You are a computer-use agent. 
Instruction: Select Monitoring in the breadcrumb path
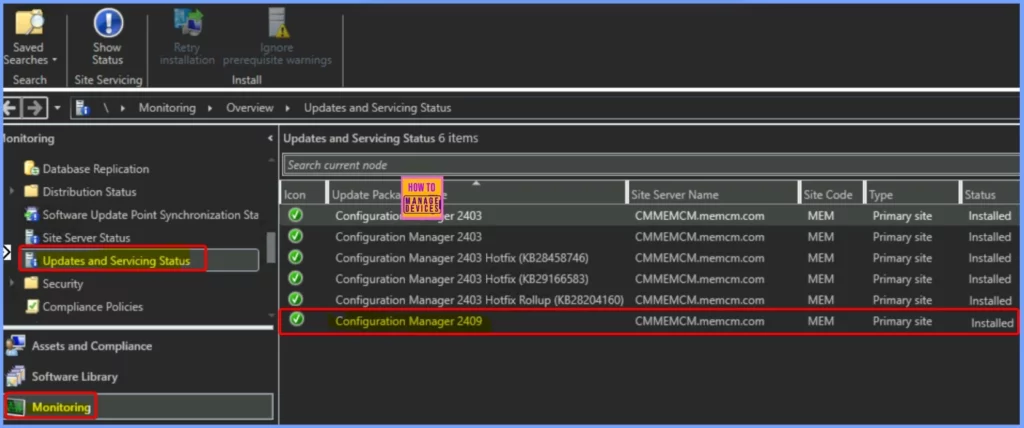(x=167, y=108)
